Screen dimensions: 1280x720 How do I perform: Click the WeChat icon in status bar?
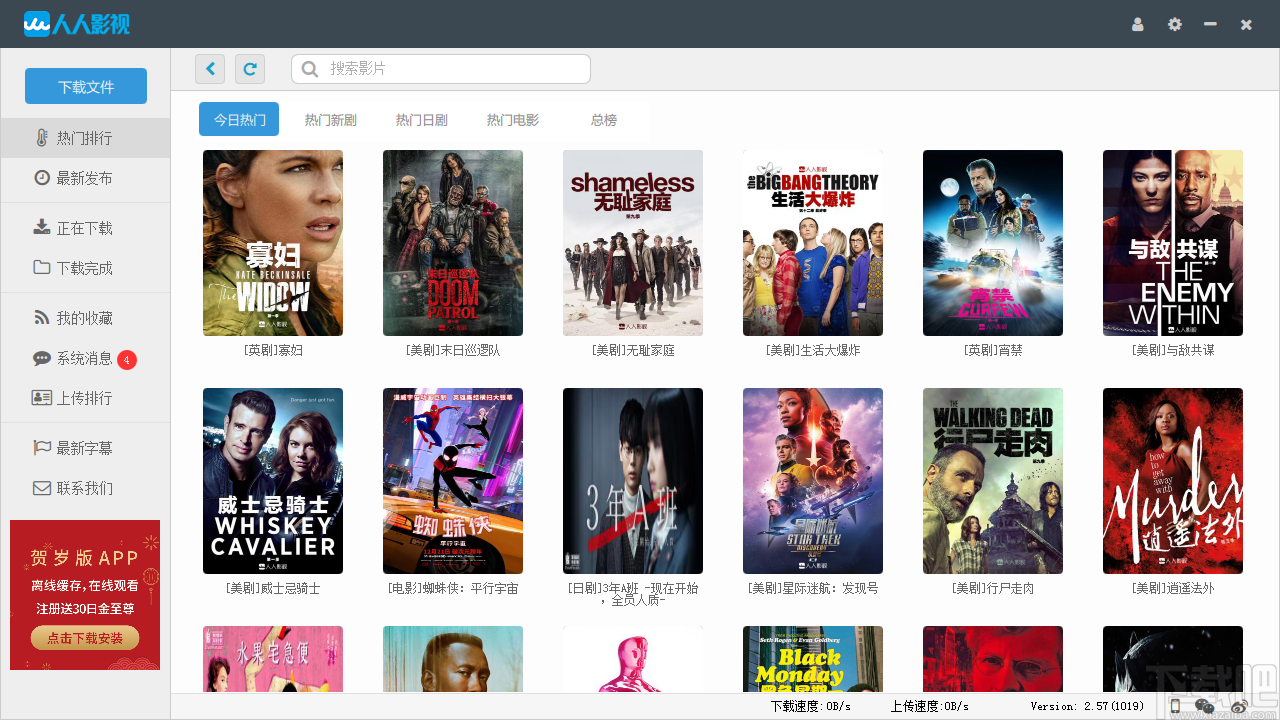pyautogui.click(x=1205, y=707)
